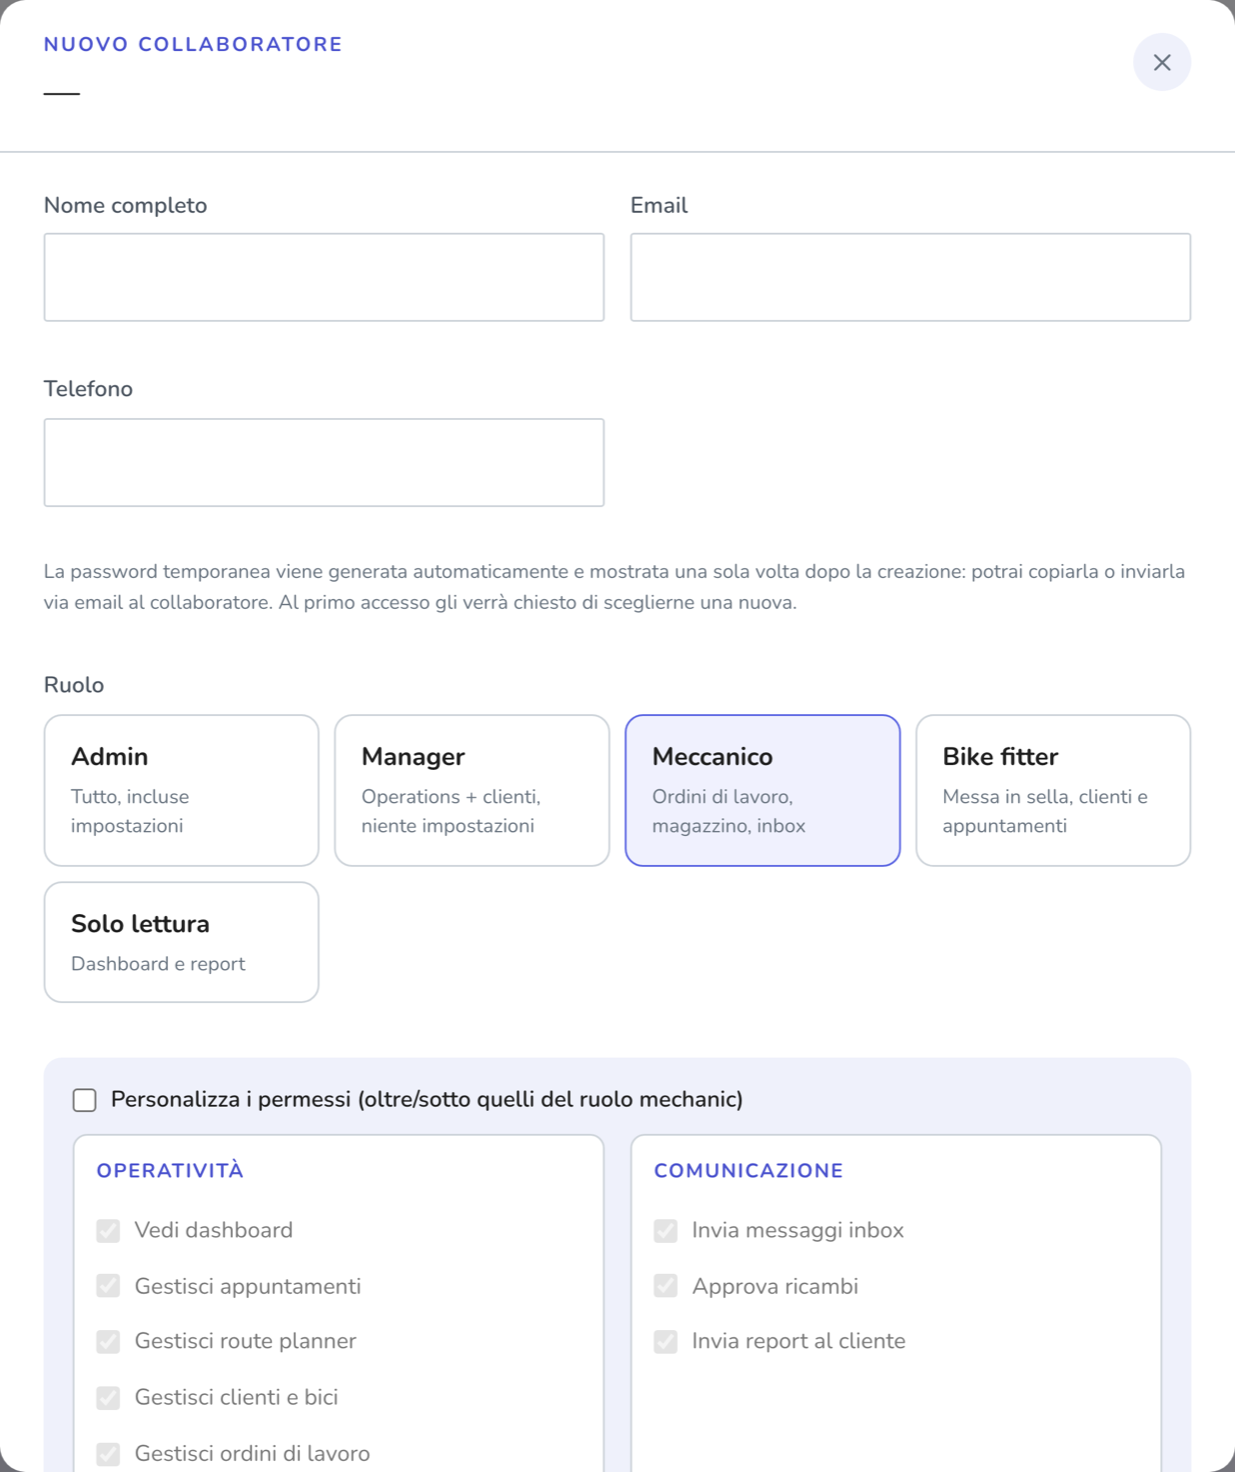Click the Comunicazione section heading
The height and width of the screenshot is (1472, 1235).
tap(749, 1170)
